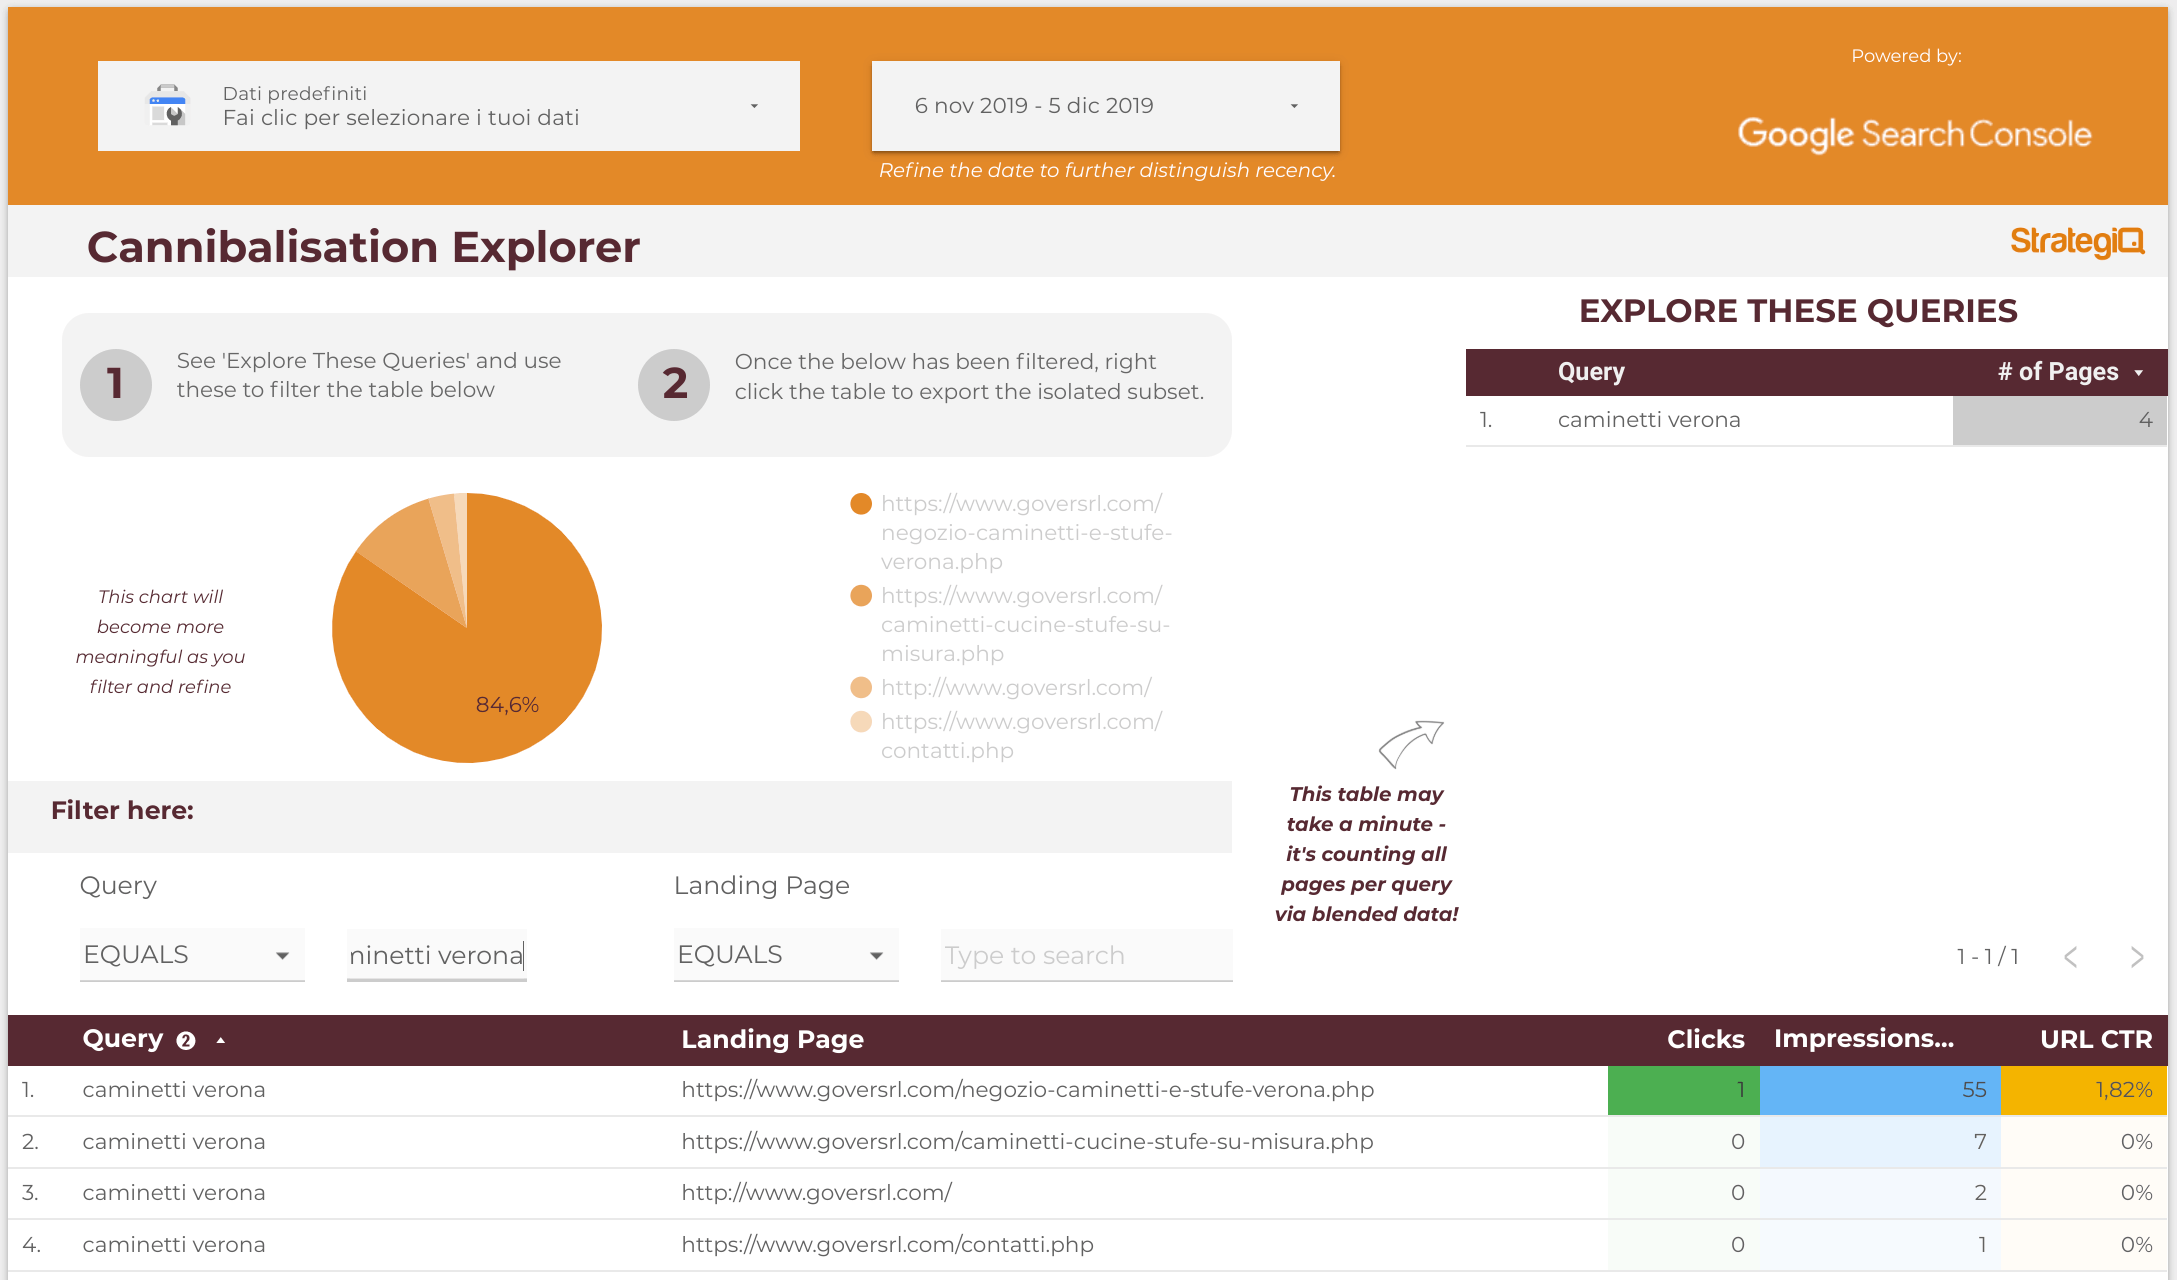
Task: Click the Query filter text field
Action: (436, 955)
